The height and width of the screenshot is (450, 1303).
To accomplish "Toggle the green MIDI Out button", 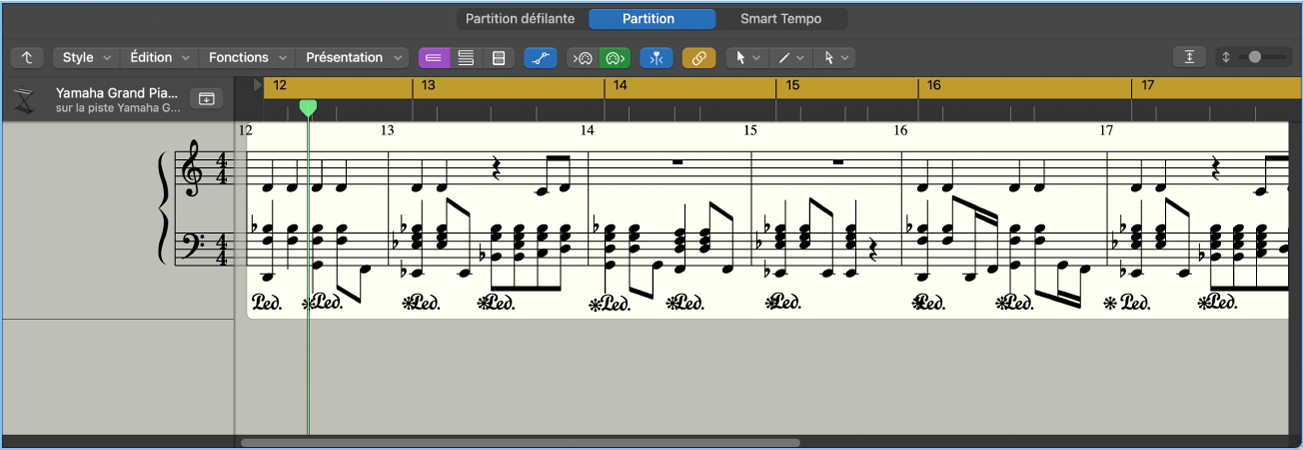I will coord(615,58).
